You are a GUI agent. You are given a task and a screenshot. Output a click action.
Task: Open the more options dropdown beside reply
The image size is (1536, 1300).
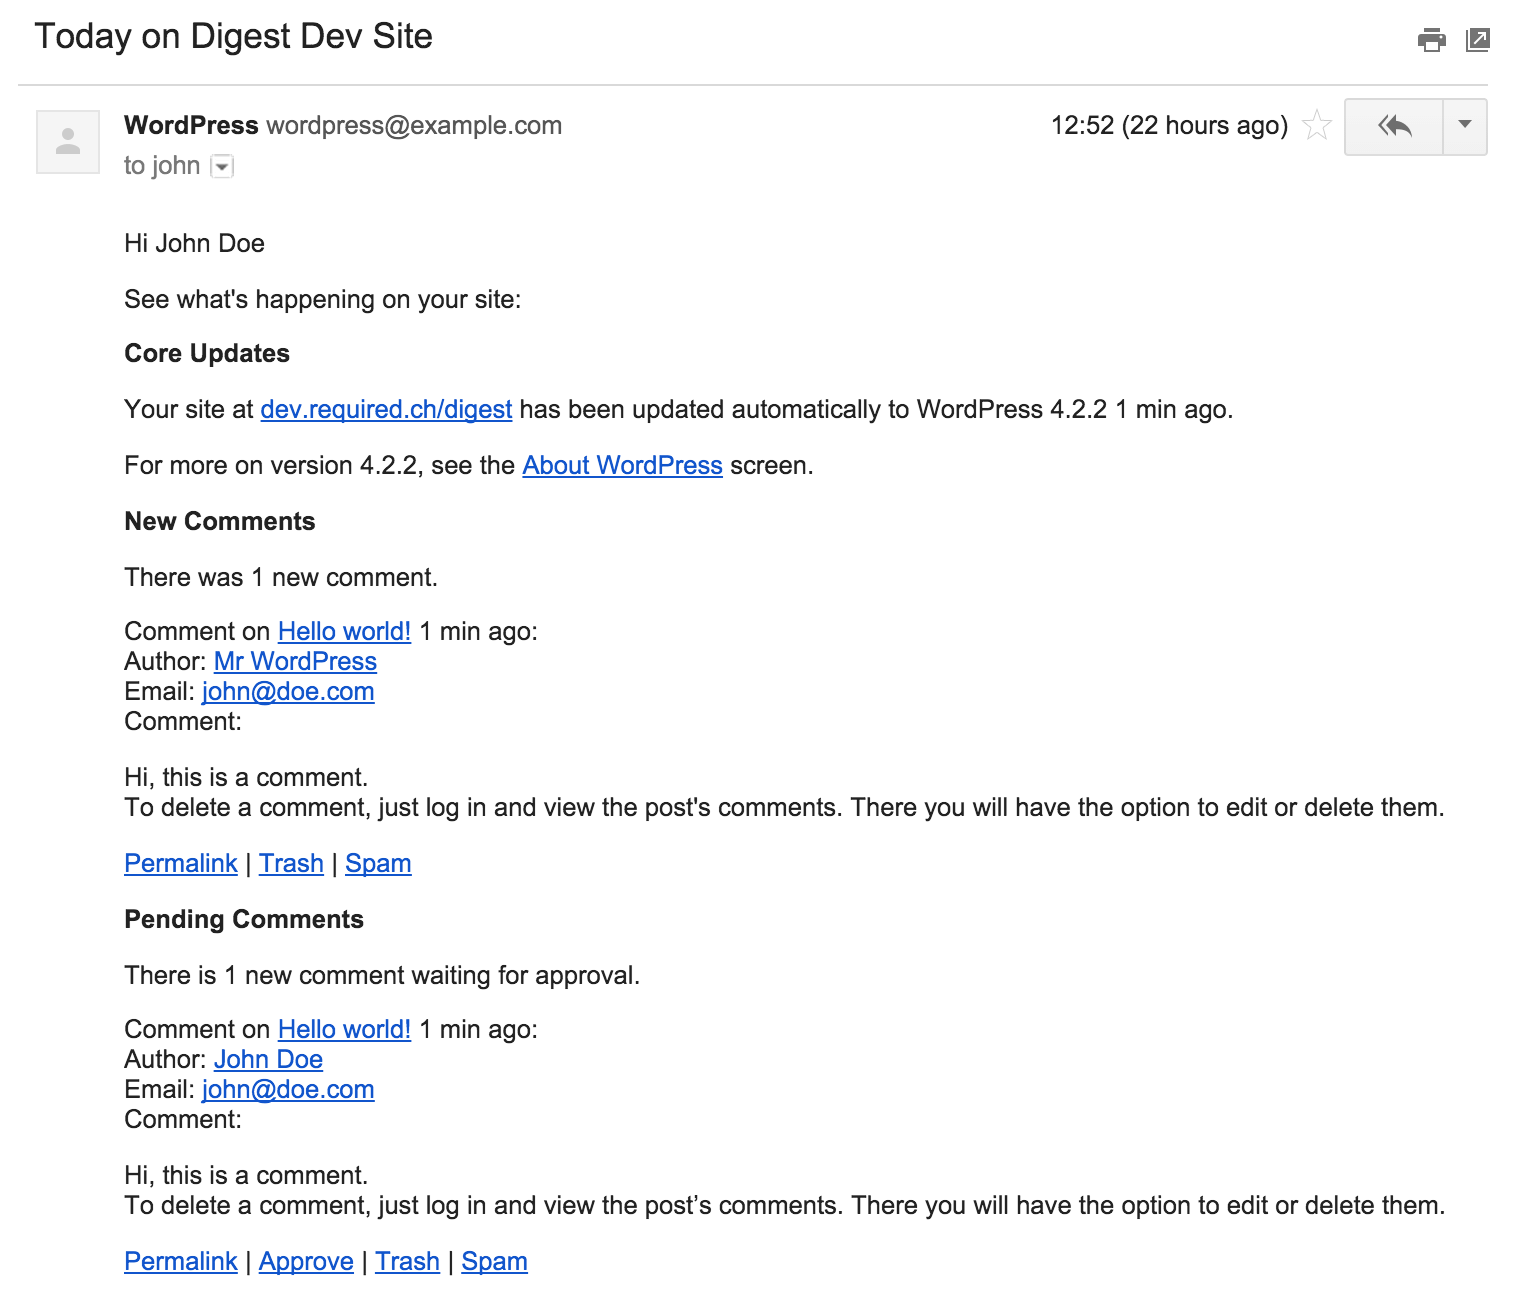tap(1465, 126)
